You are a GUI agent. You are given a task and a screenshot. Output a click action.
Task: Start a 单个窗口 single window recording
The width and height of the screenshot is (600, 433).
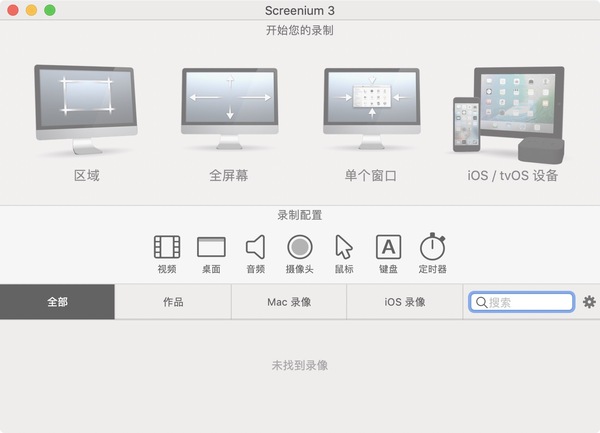coord(372,109)
